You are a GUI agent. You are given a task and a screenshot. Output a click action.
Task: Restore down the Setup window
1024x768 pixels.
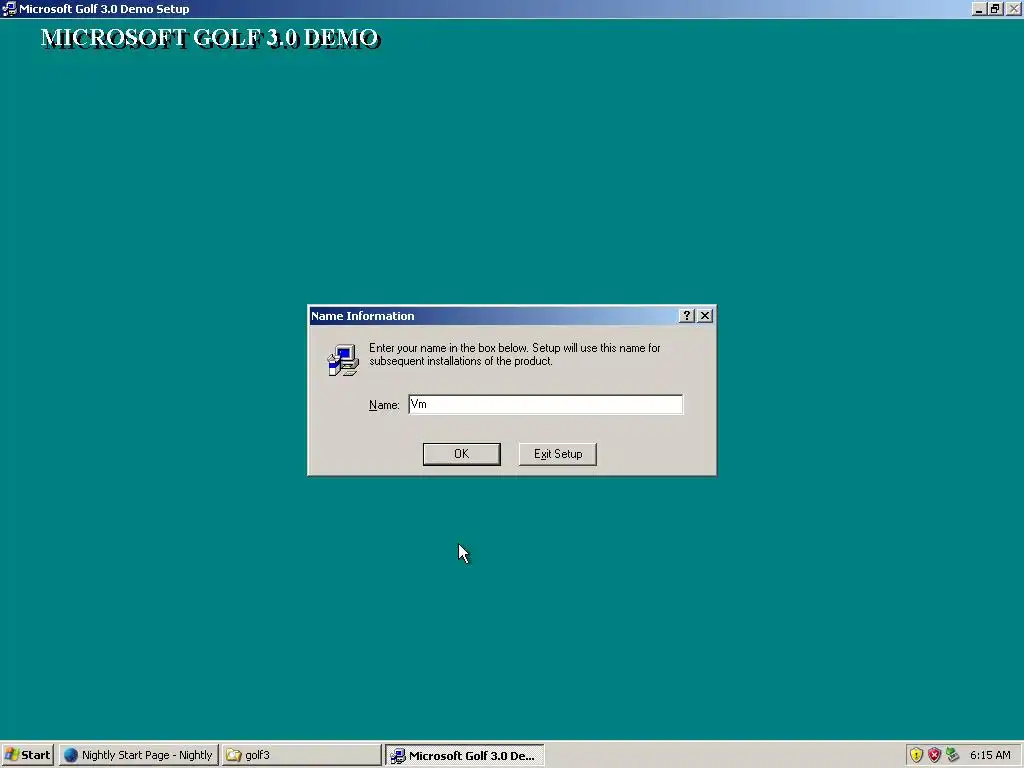tap(995, 9)
